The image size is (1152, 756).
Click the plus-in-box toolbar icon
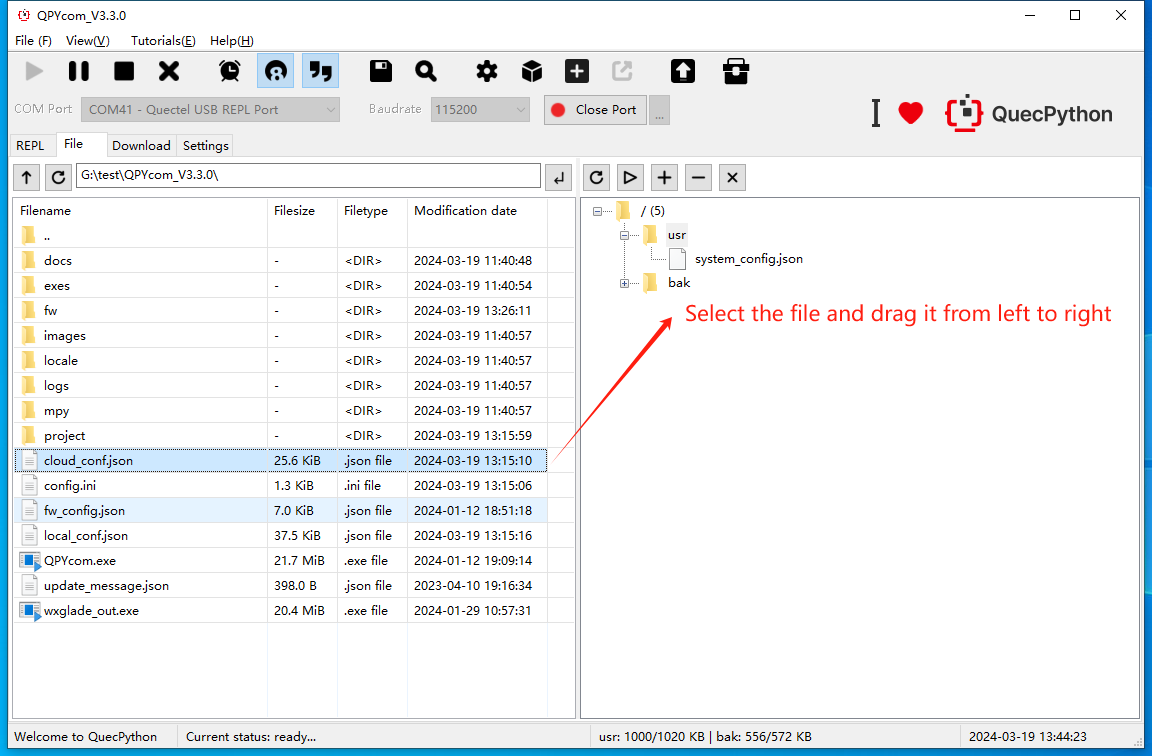[x=577, y=71]
